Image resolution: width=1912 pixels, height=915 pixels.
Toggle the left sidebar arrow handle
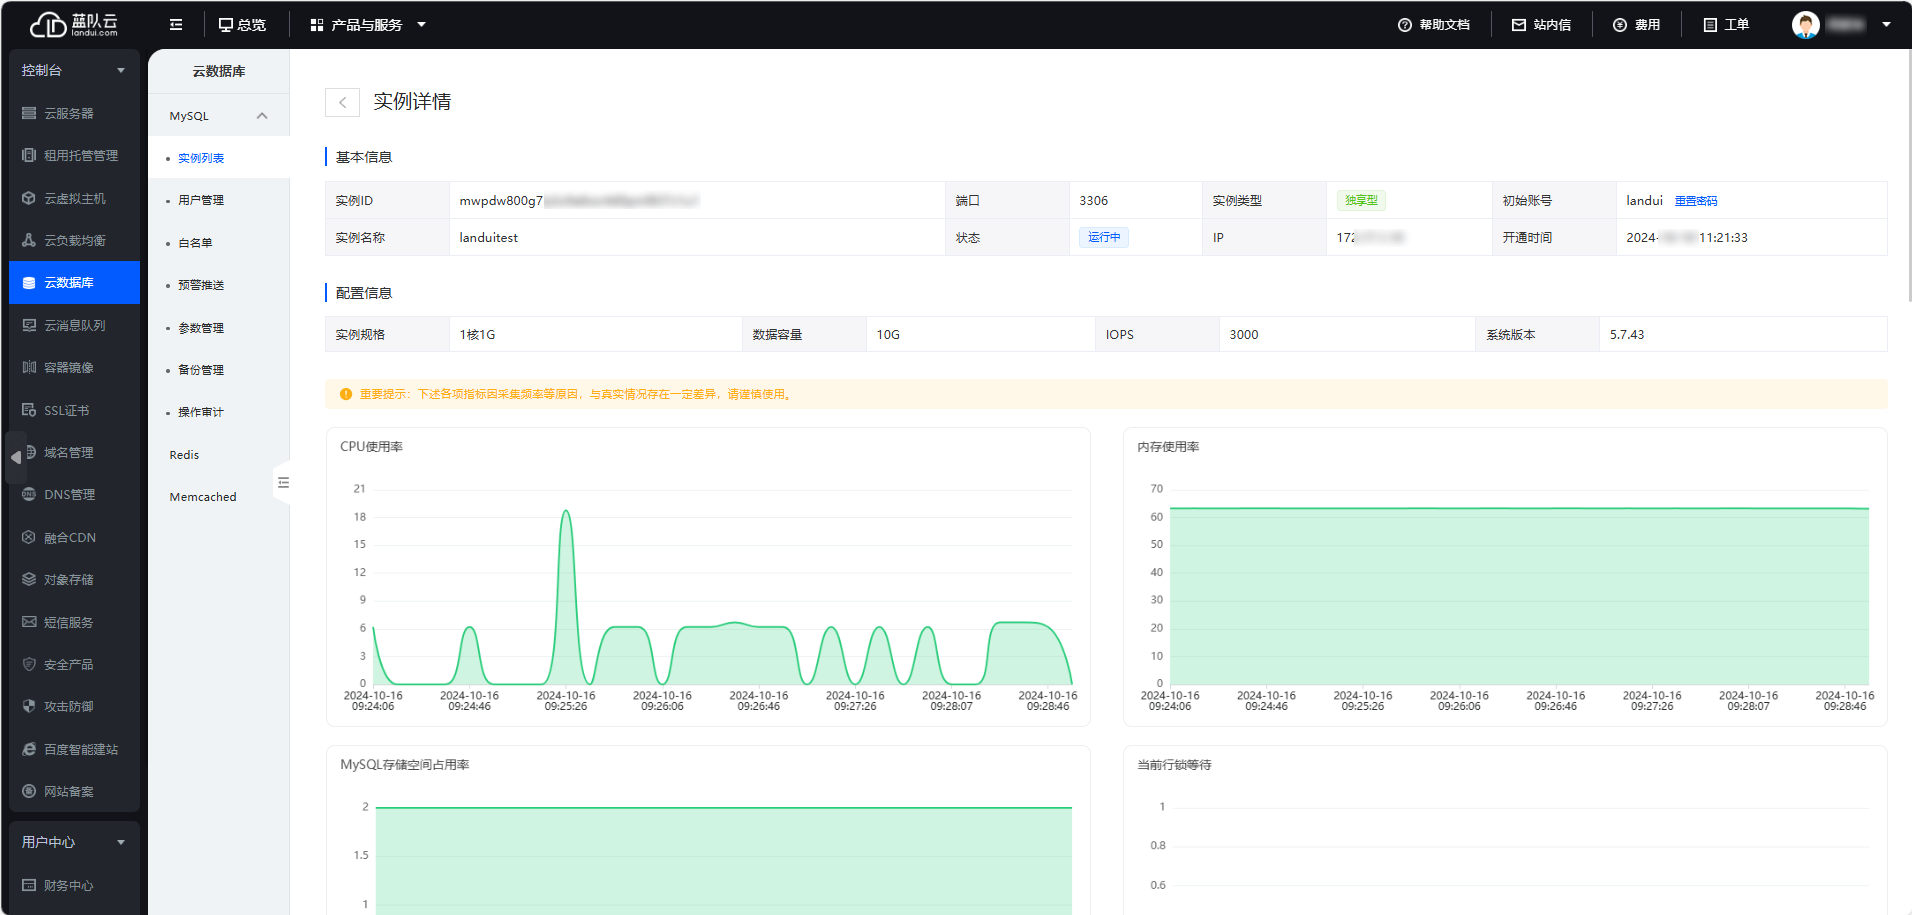coord(16,457)
